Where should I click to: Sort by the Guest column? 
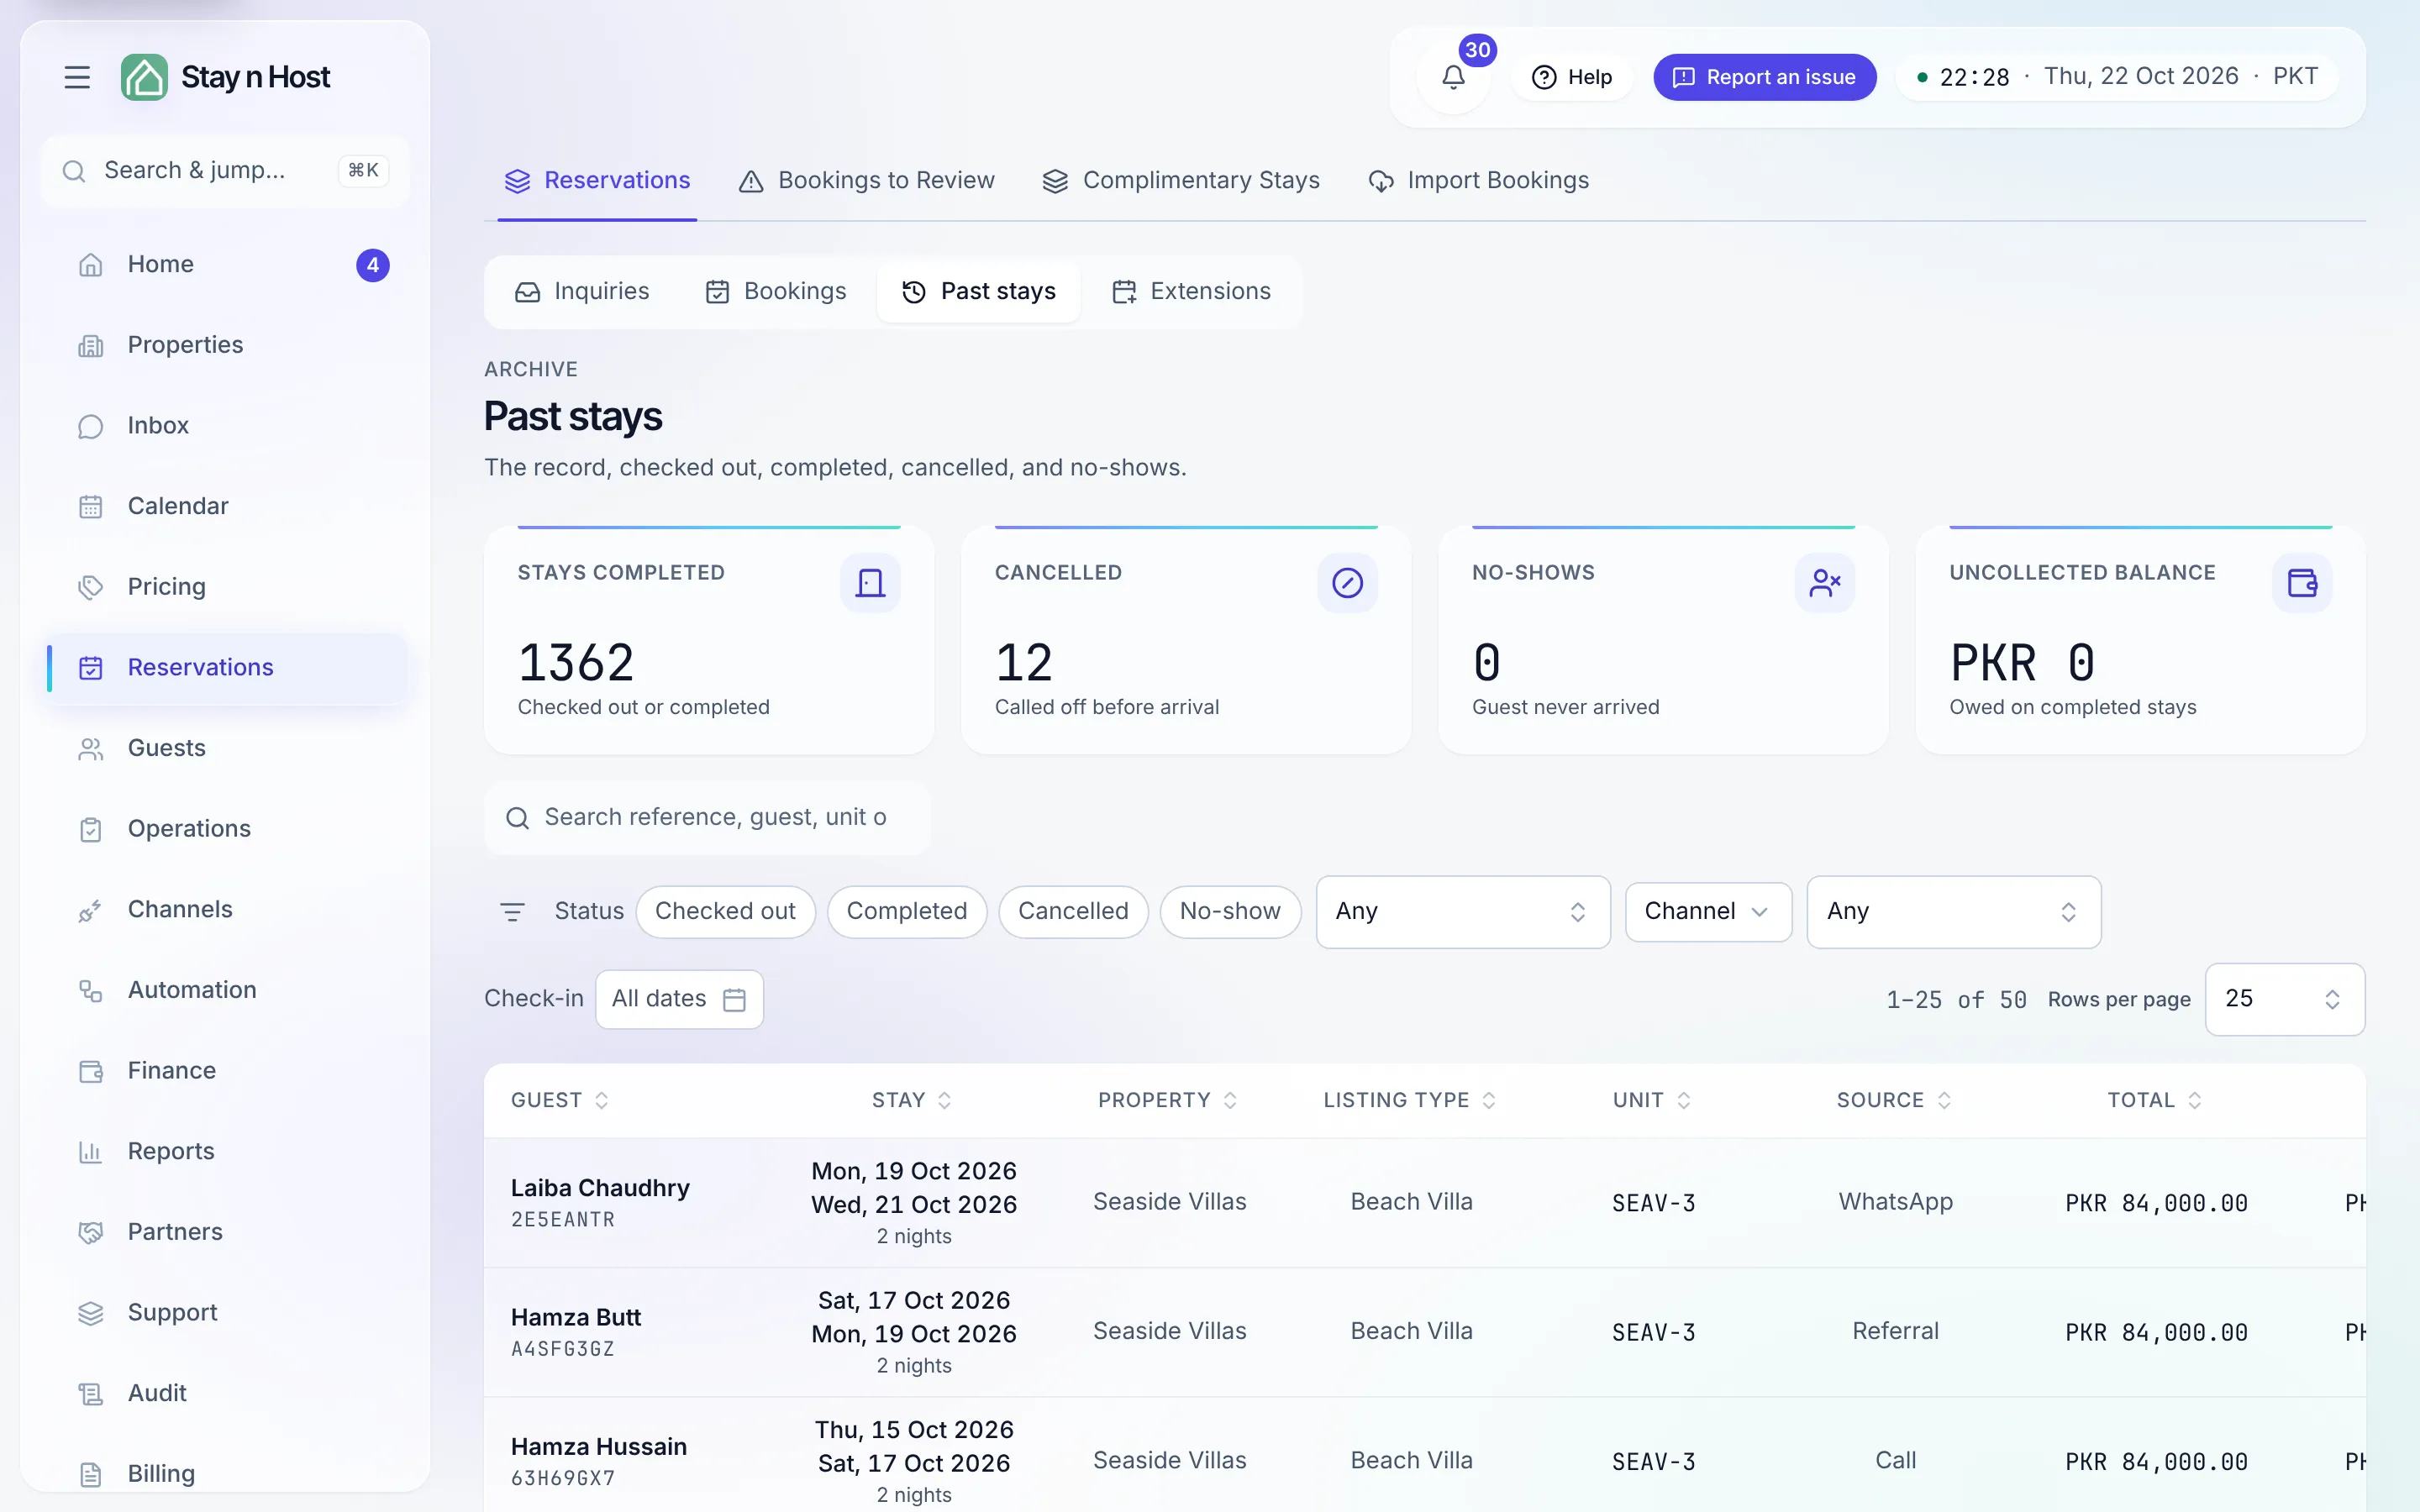pyautogui.click(x=559, y=1100)
